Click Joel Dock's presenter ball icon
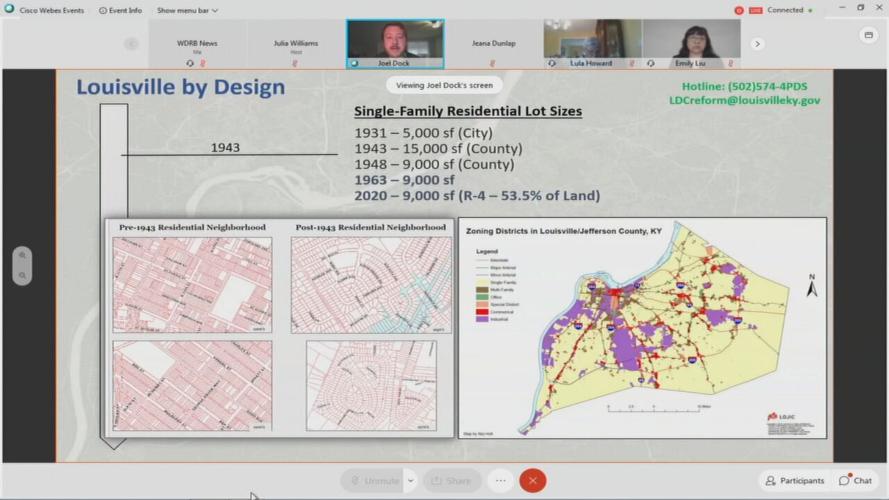889x500 pixels. 354,63
